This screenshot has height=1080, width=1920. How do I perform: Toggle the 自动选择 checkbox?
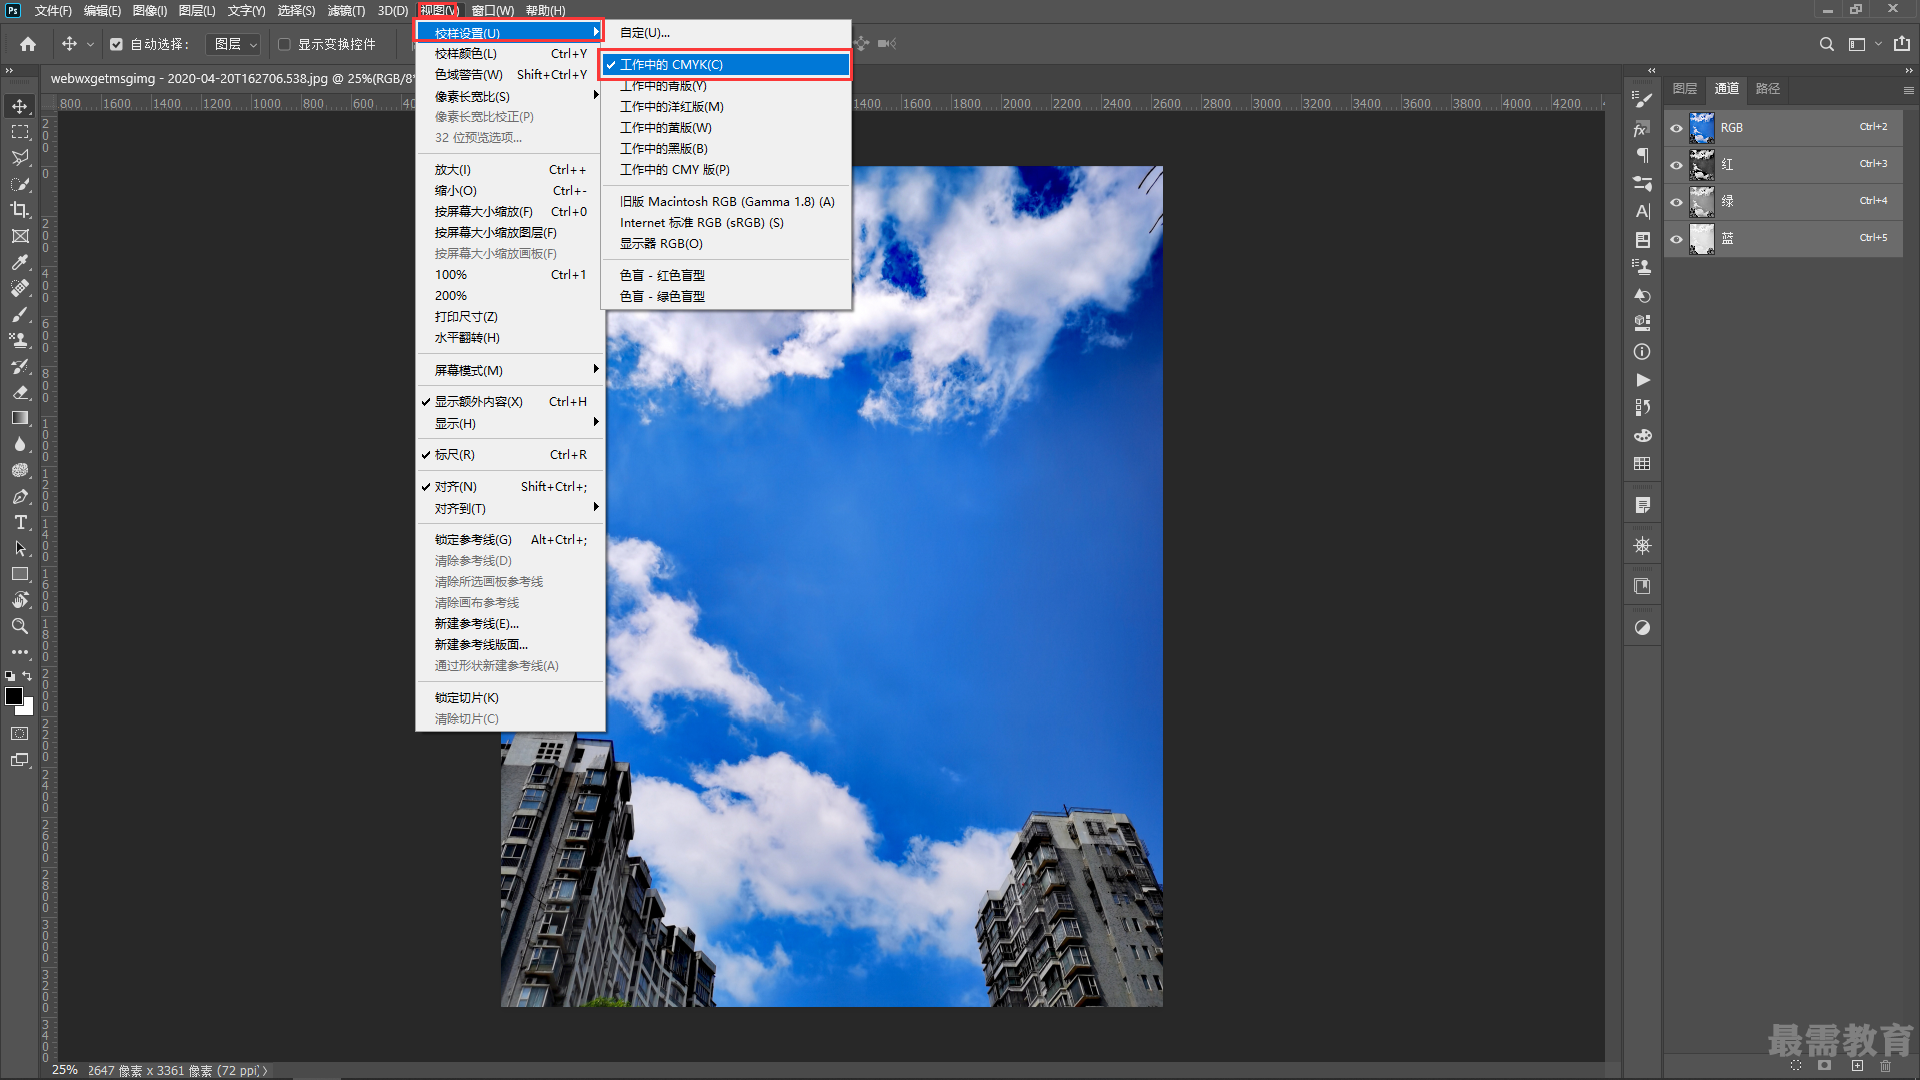[x=116, y=44]
